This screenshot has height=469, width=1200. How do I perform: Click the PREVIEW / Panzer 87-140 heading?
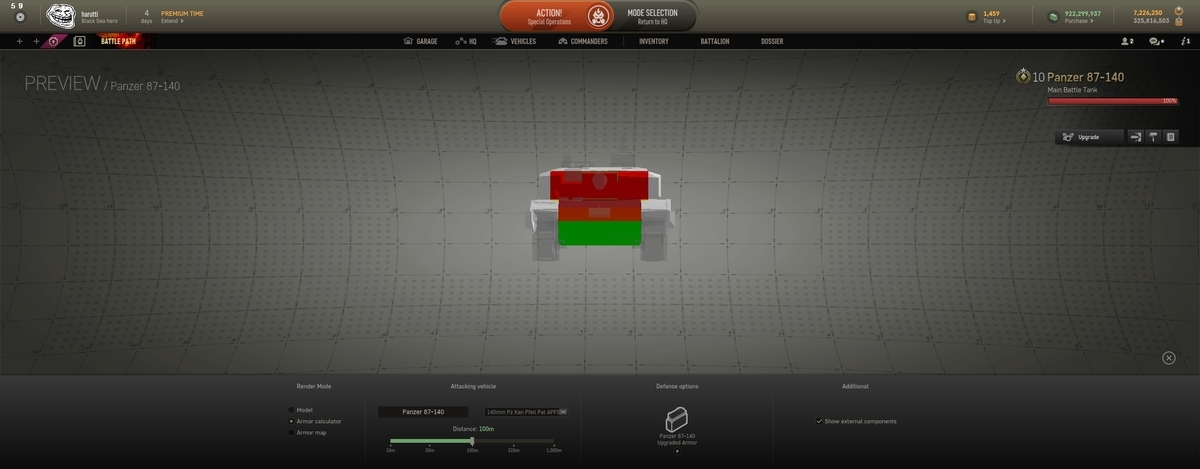click(x=102, y=83)
